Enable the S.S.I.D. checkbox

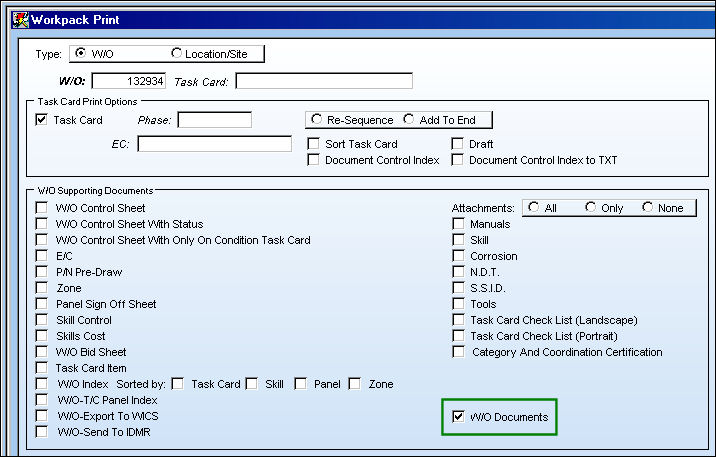tap(458, 288)
